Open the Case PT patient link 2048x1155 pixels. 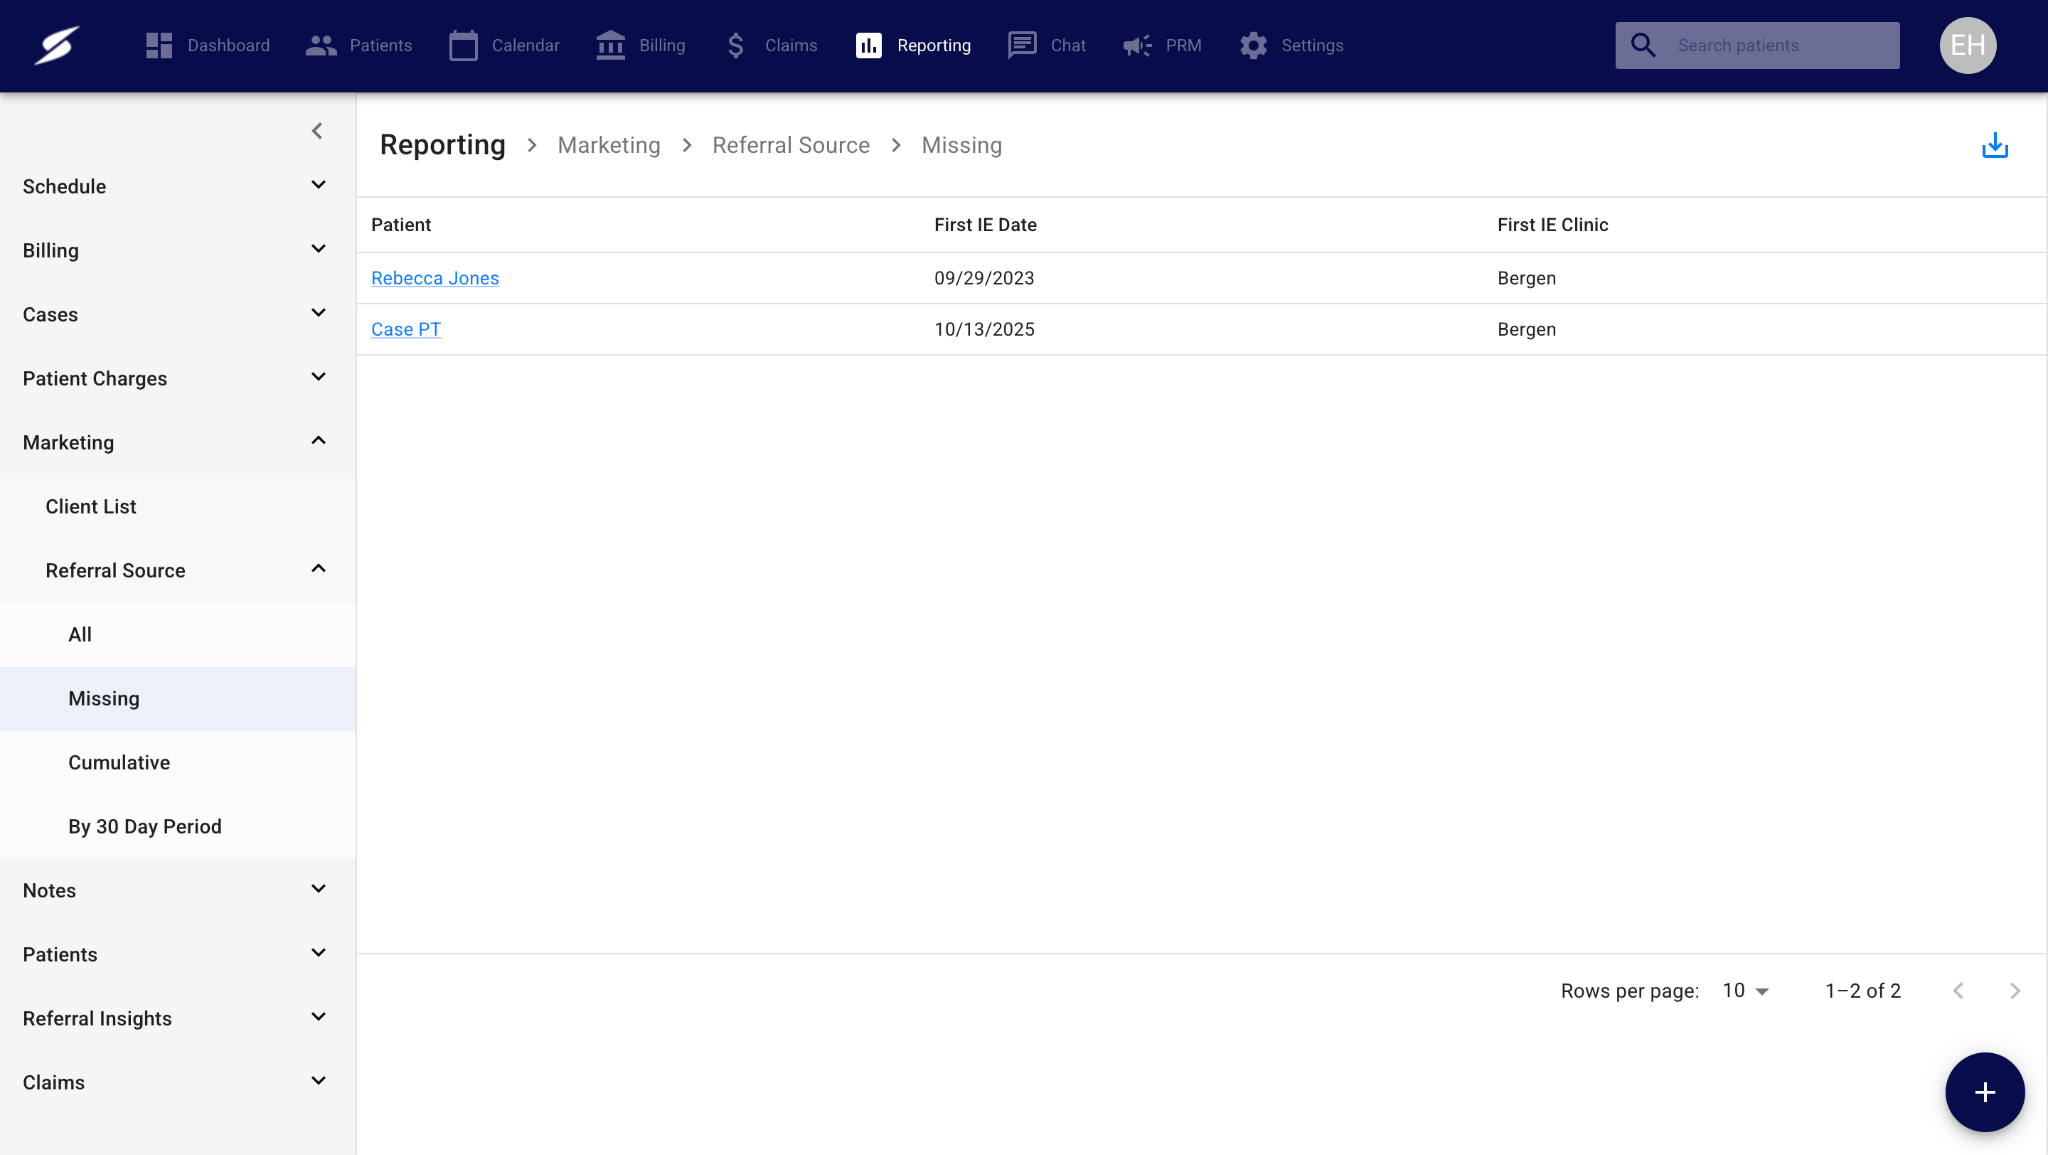(406, 330)
